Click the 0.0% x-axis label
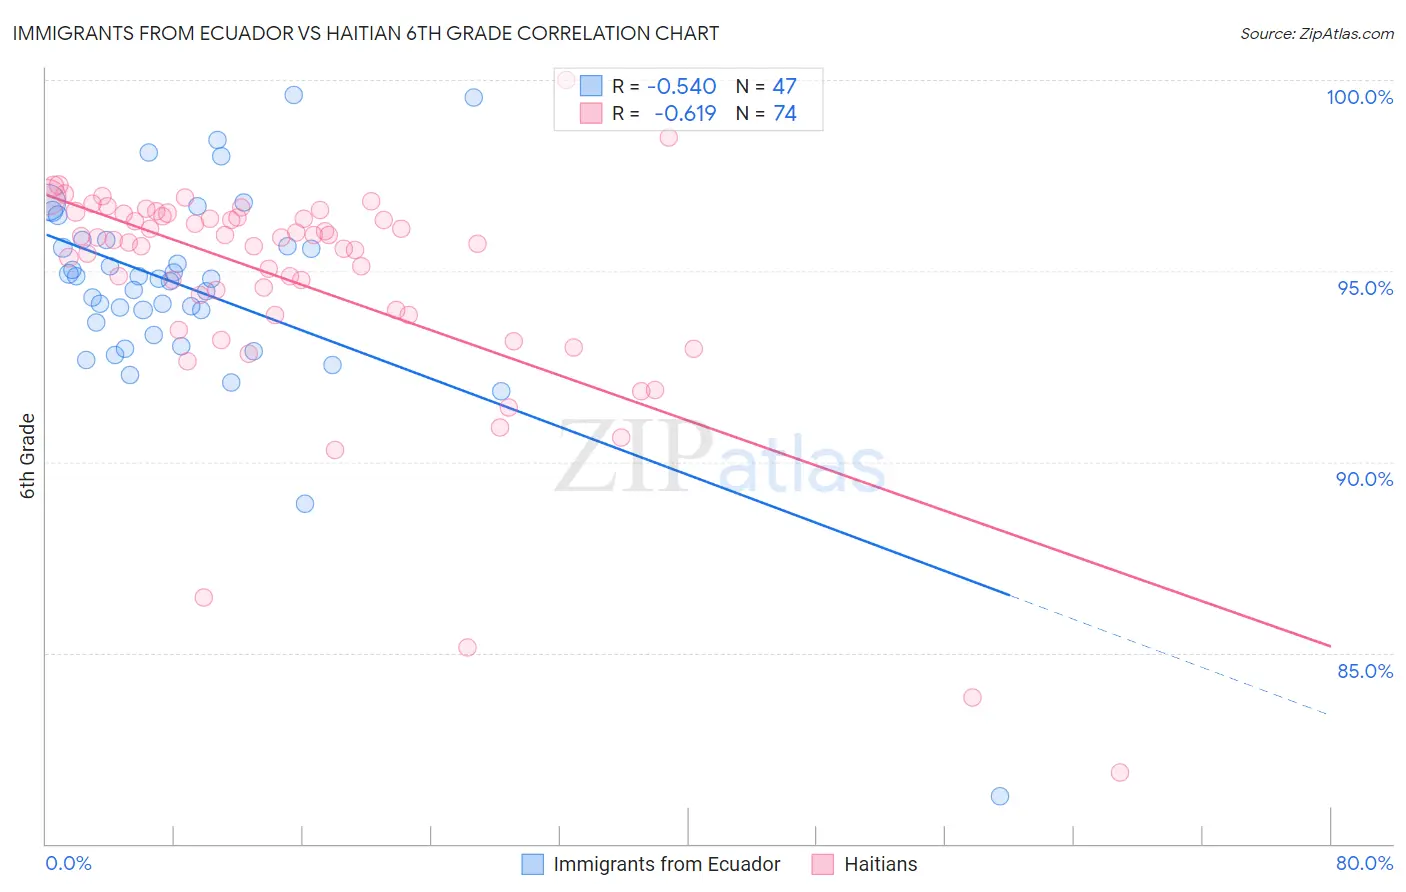The height and width of the screenshot is (892, 1406). point(69,863)
